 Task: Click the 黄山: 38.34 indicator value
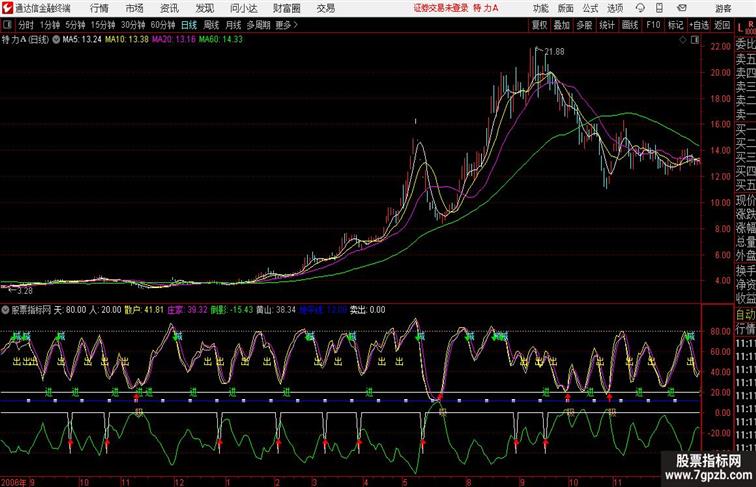pos(276,310)
